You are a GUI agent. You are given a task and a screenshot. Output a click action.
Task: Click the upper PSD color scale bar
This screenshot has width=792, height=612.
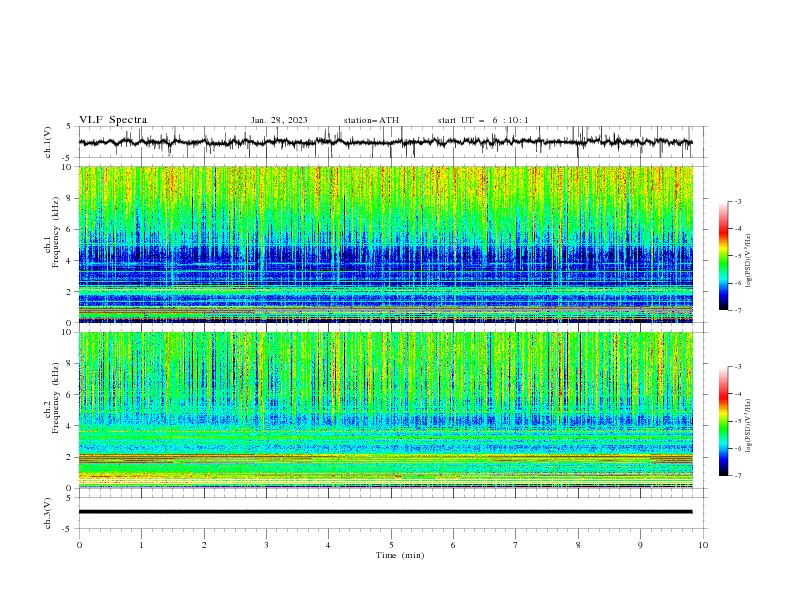click(723, 256)
